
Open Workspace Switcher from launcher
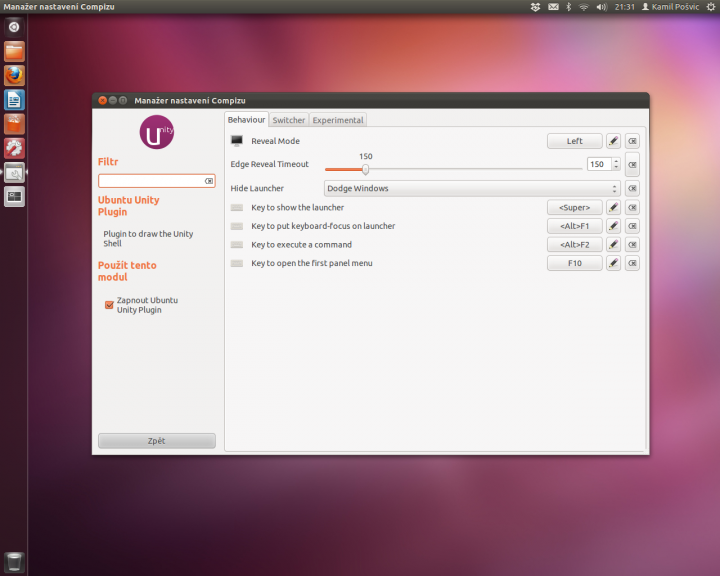[14, 197]
